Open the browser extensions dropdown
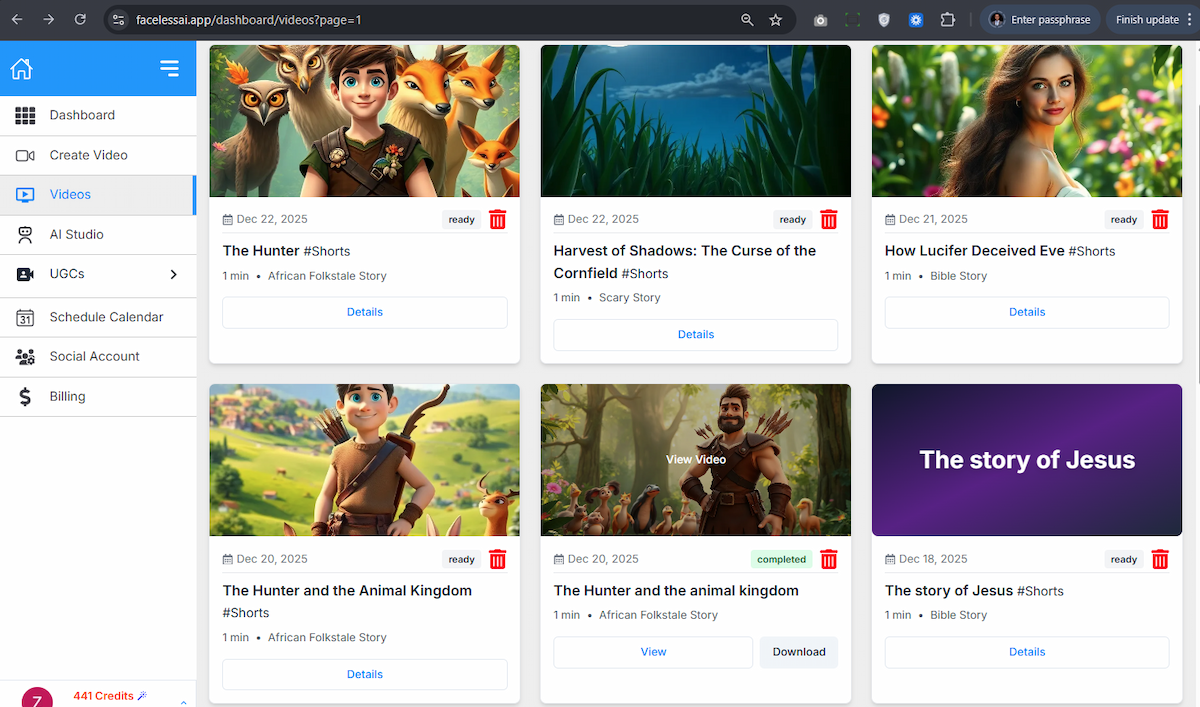 pyautogui.click(x=947, y=19)
